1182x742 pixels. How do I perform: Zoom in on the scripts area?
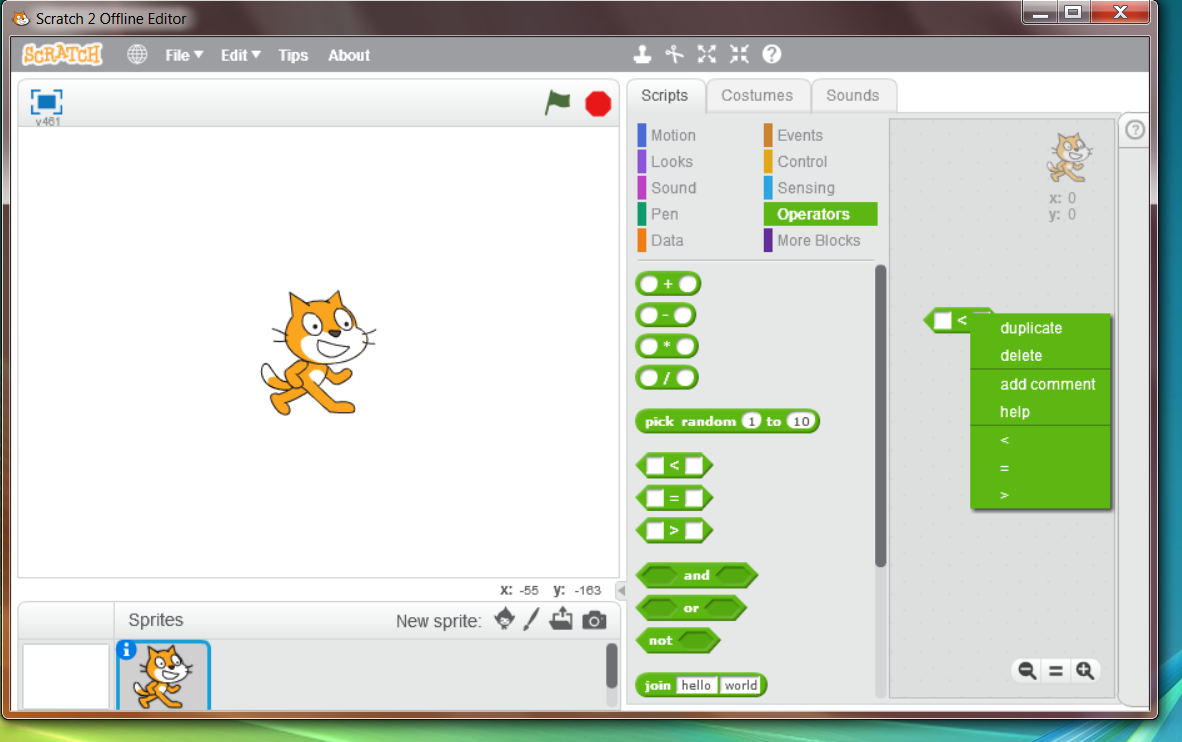1085,671
